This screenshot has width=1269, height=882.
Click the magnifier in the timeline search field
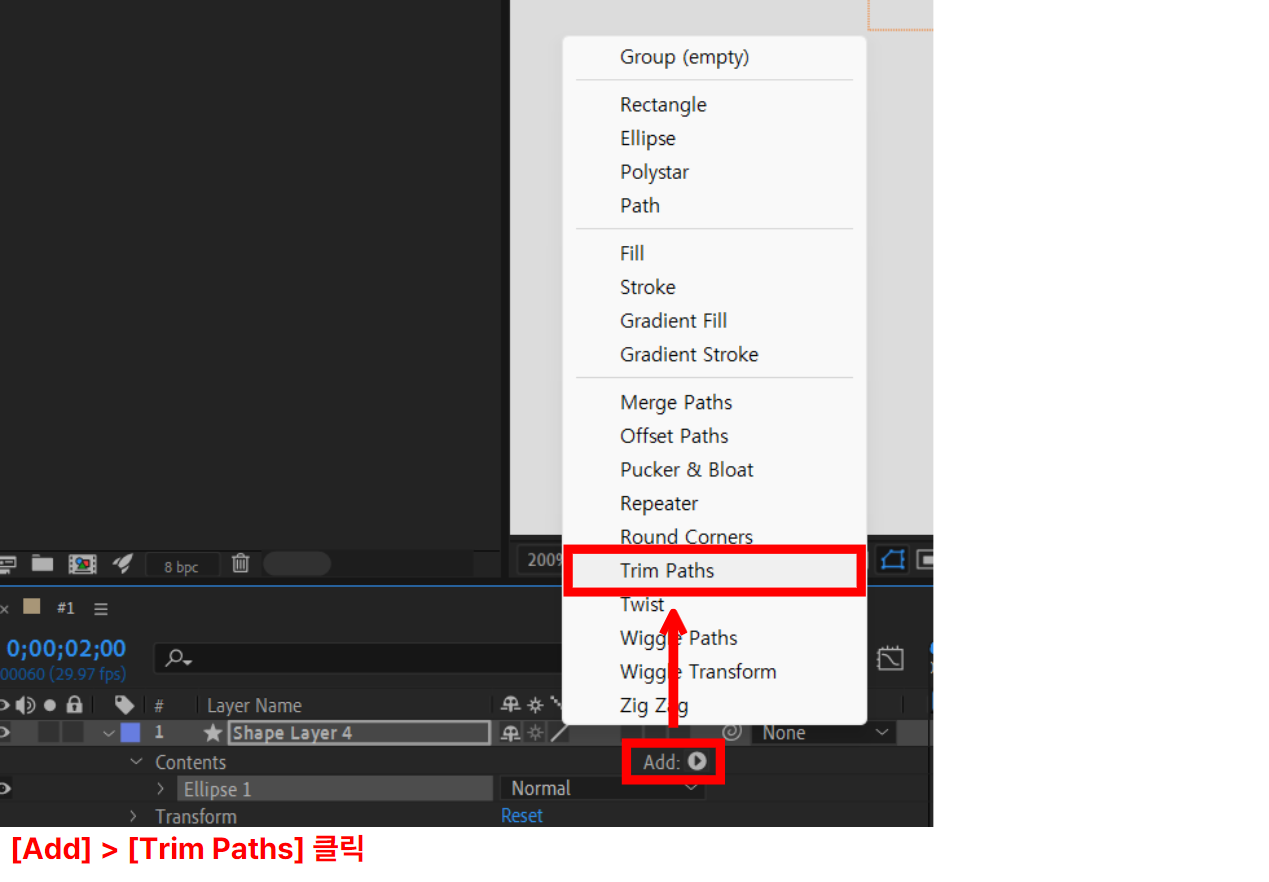click(174, 658)
